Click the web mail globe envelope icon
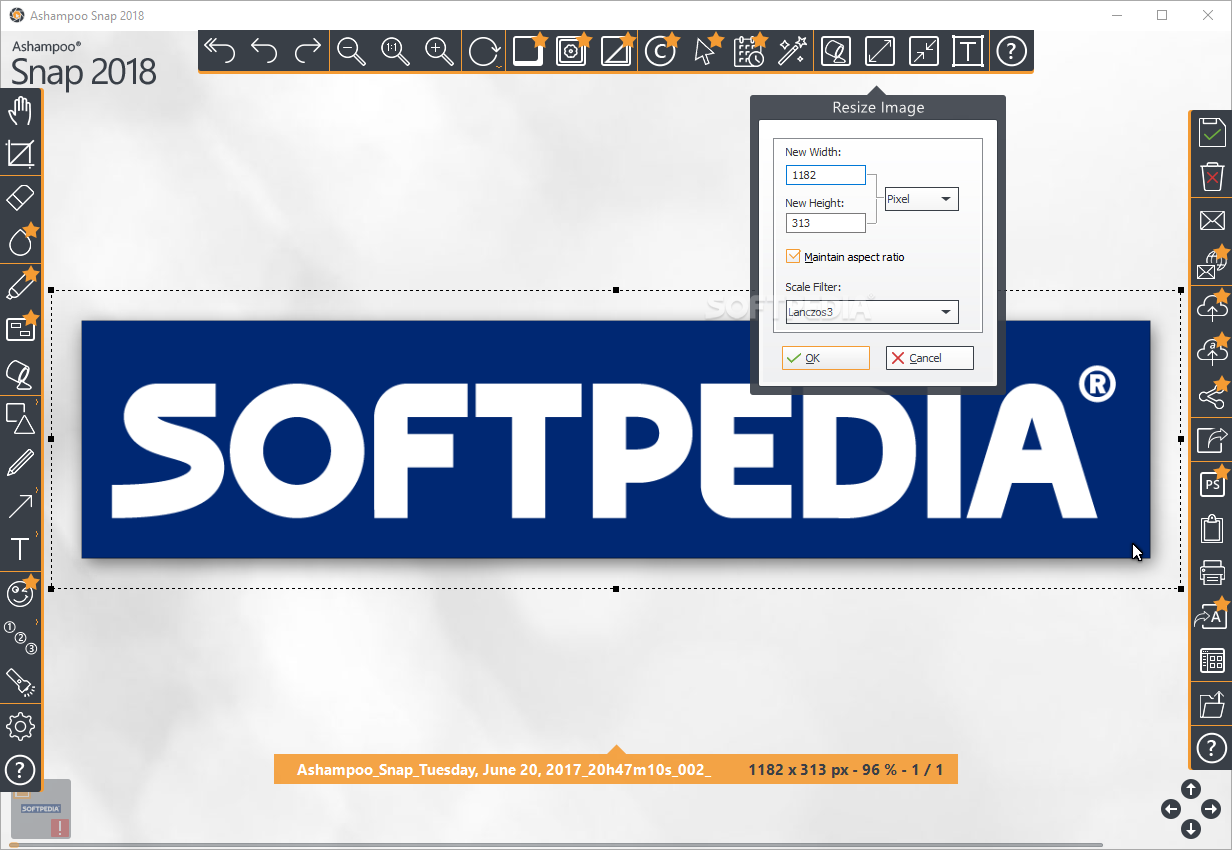Screen dimensions: 1232x850 (1213, 264)
